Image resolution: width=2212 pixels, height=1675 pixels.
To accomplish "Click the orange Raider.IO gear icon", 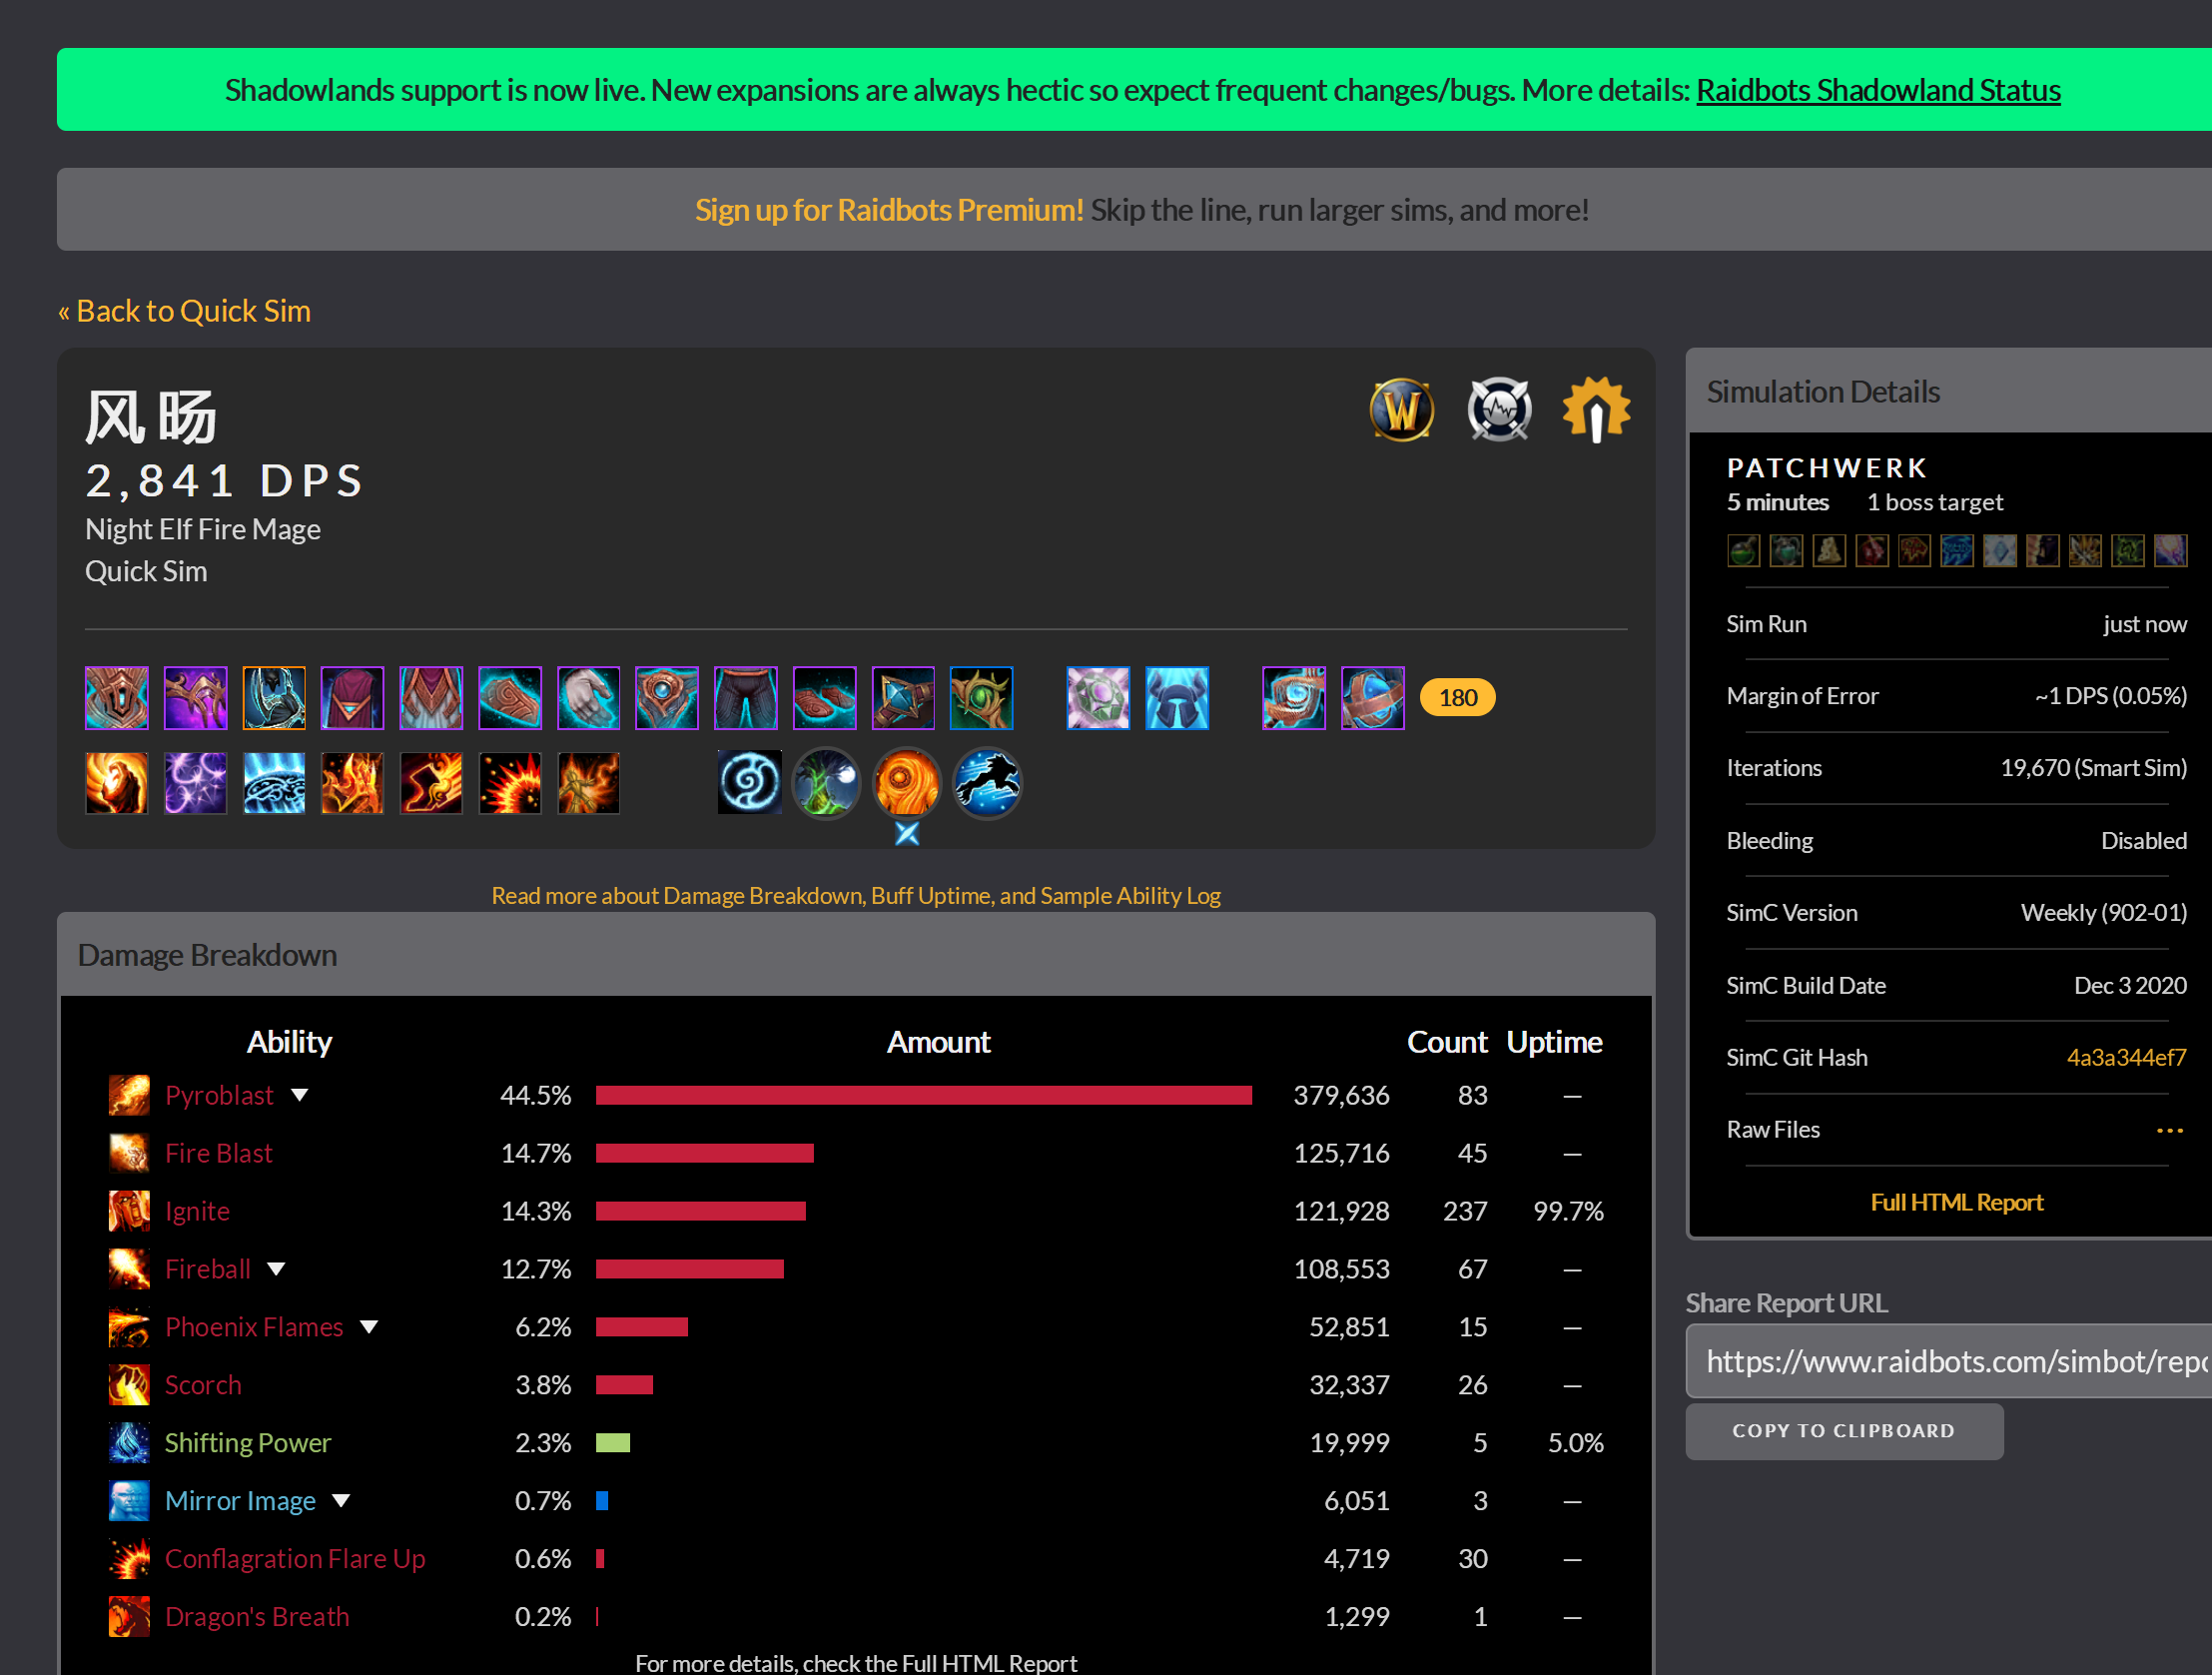I will (1596, 410).
